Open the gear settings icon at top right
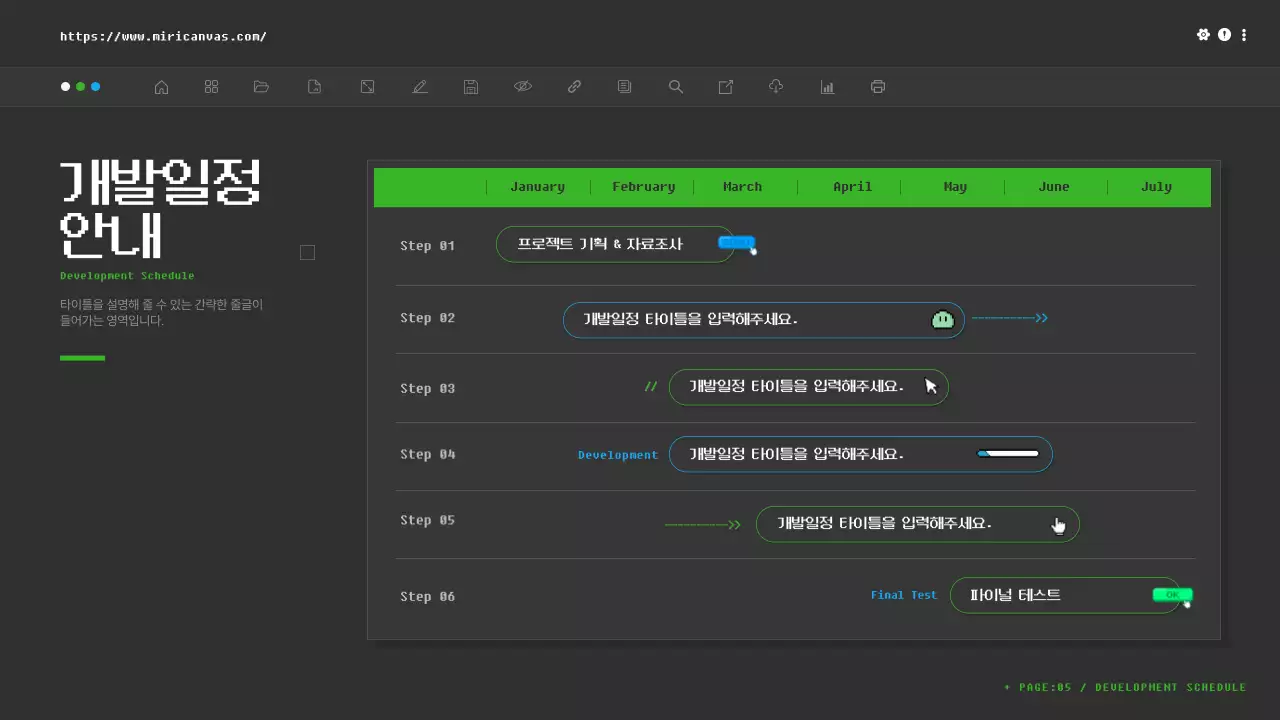The height and width of the screenshot is (720, 1280). 1203,35
